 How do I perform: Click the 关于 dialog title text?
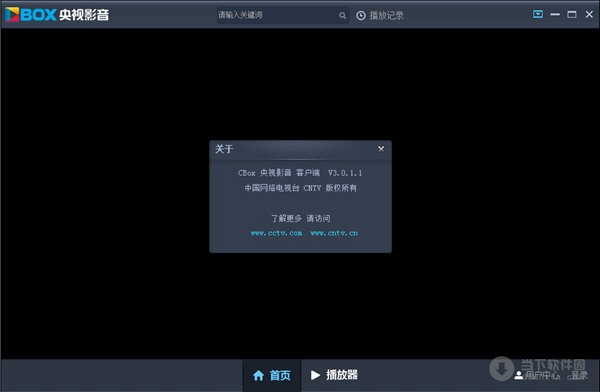tap(224, 149)
